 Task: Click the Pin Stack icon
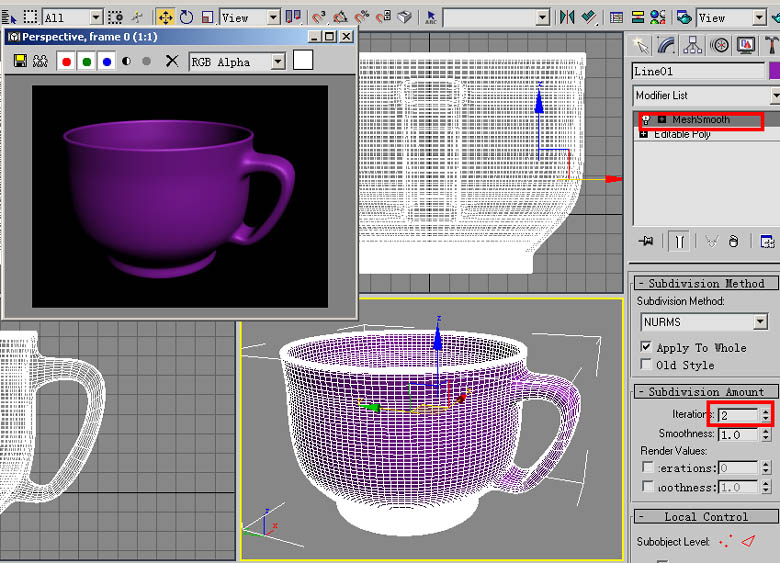click(647, 241)
